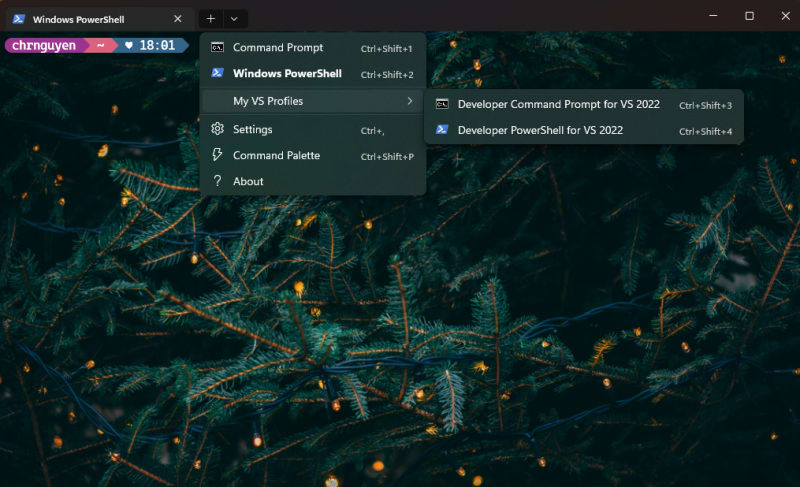
Task: Click the About question mark icon
Action: coord(217,181)
